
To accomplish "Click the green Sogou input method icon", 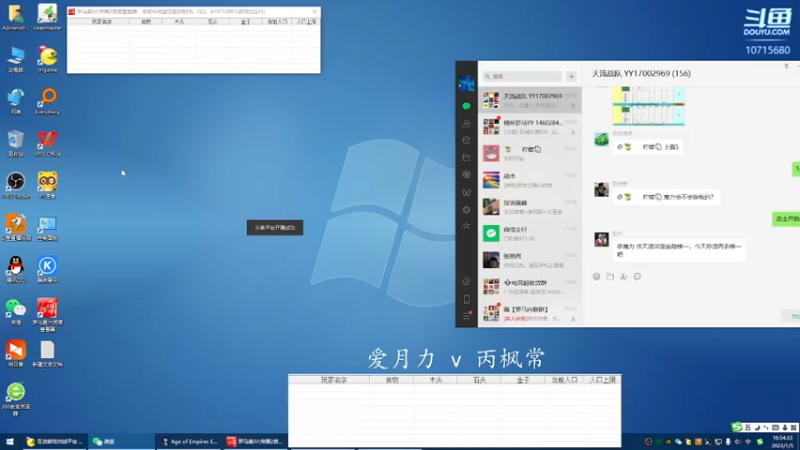I will click(736, 427).
